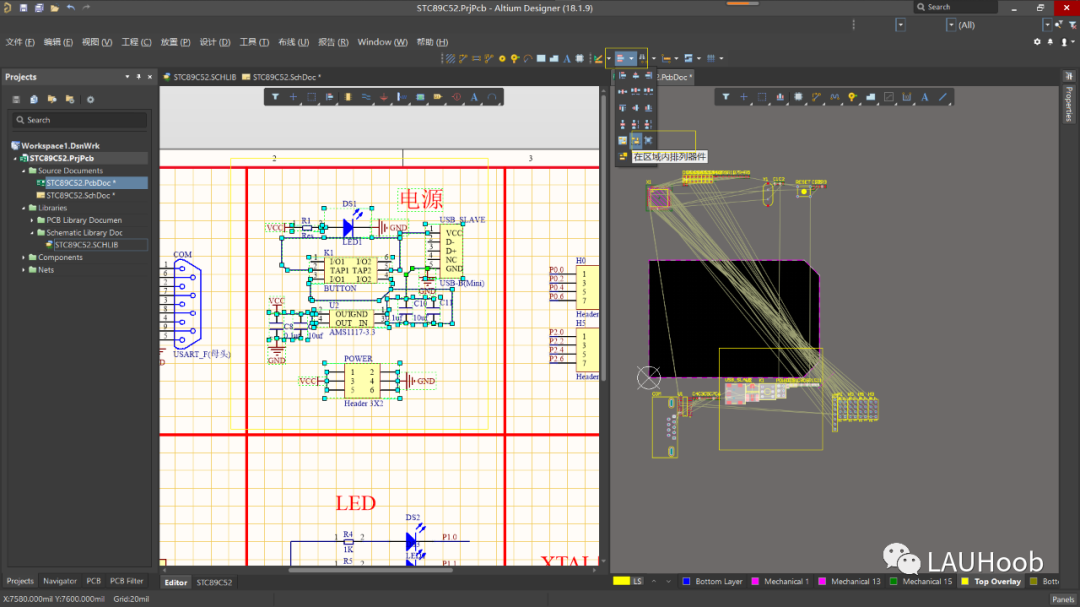Switch to the Navigator panel tab
This screenshot has height=607, width=1080.
pyautogui.click(x=60, y=581)
